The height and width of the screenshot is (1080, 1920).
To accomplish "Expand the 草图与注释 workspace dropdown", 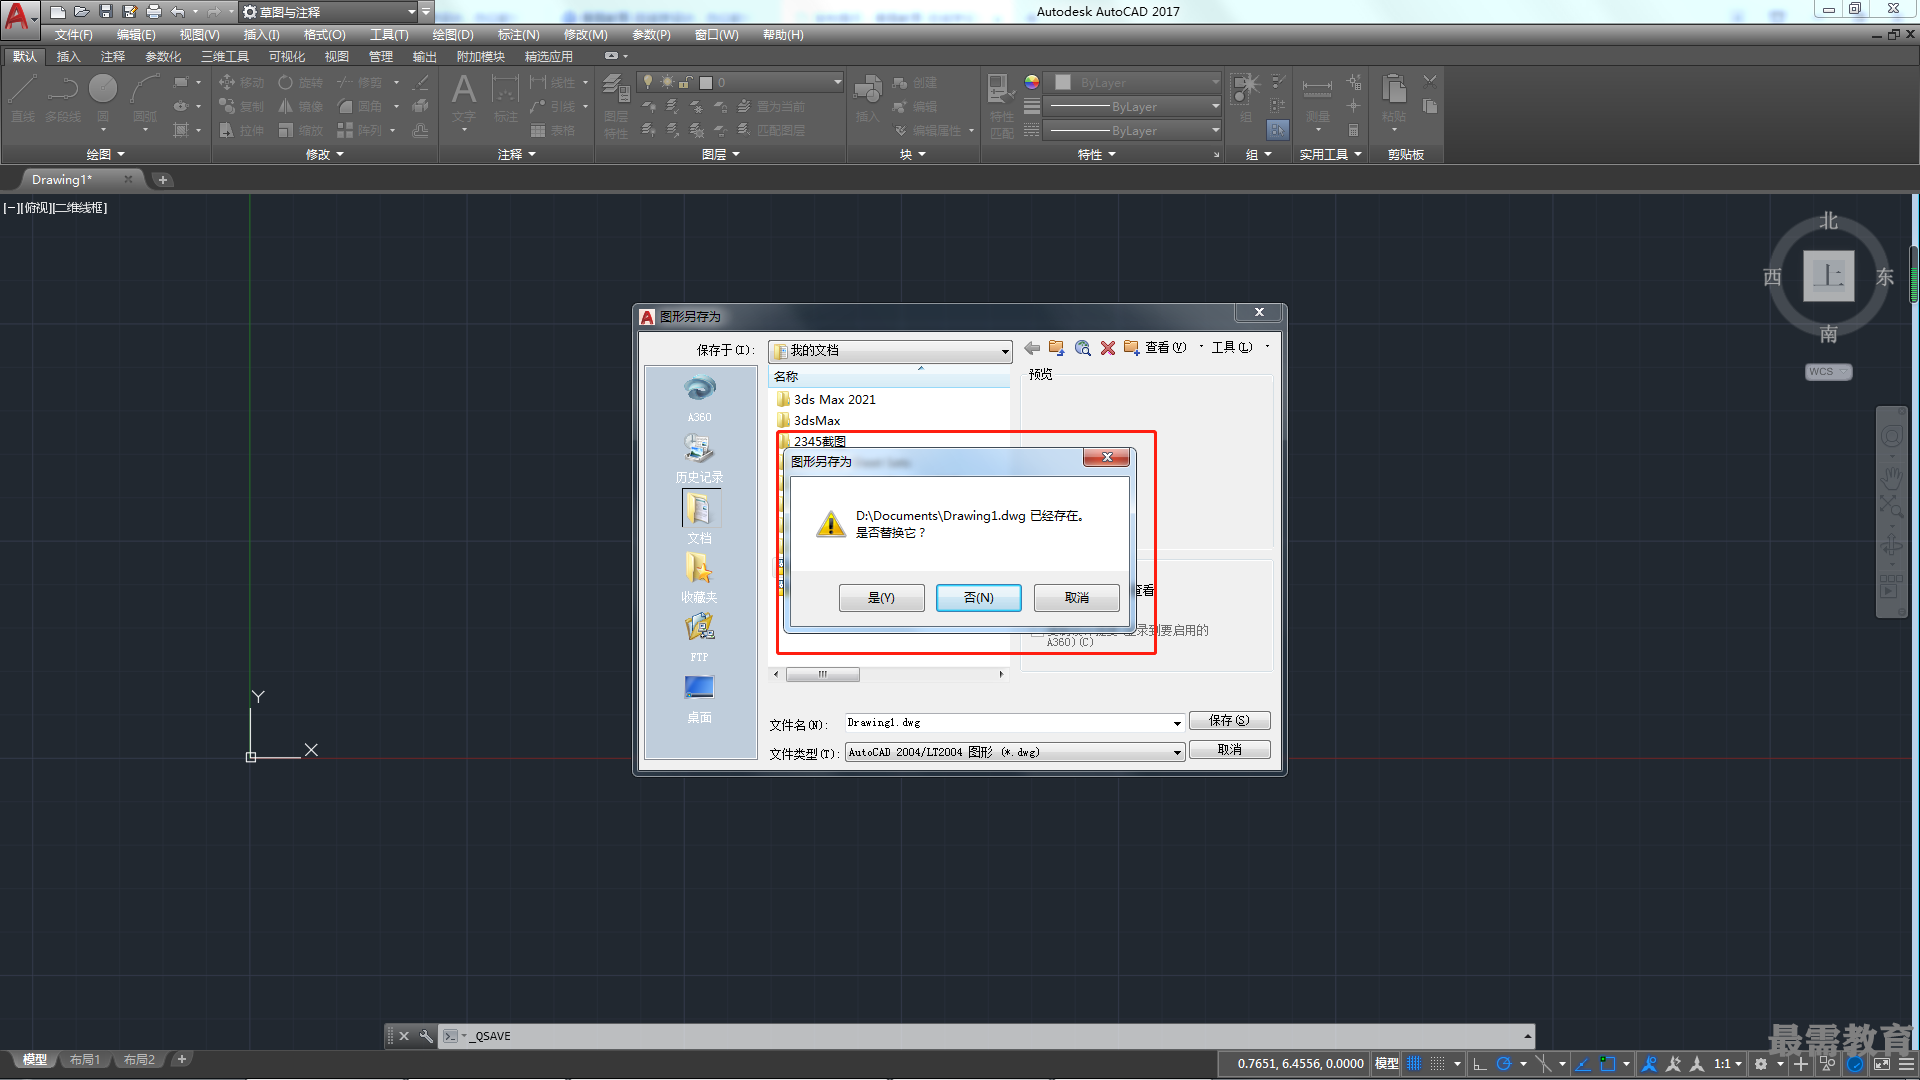I will point(412,12).
